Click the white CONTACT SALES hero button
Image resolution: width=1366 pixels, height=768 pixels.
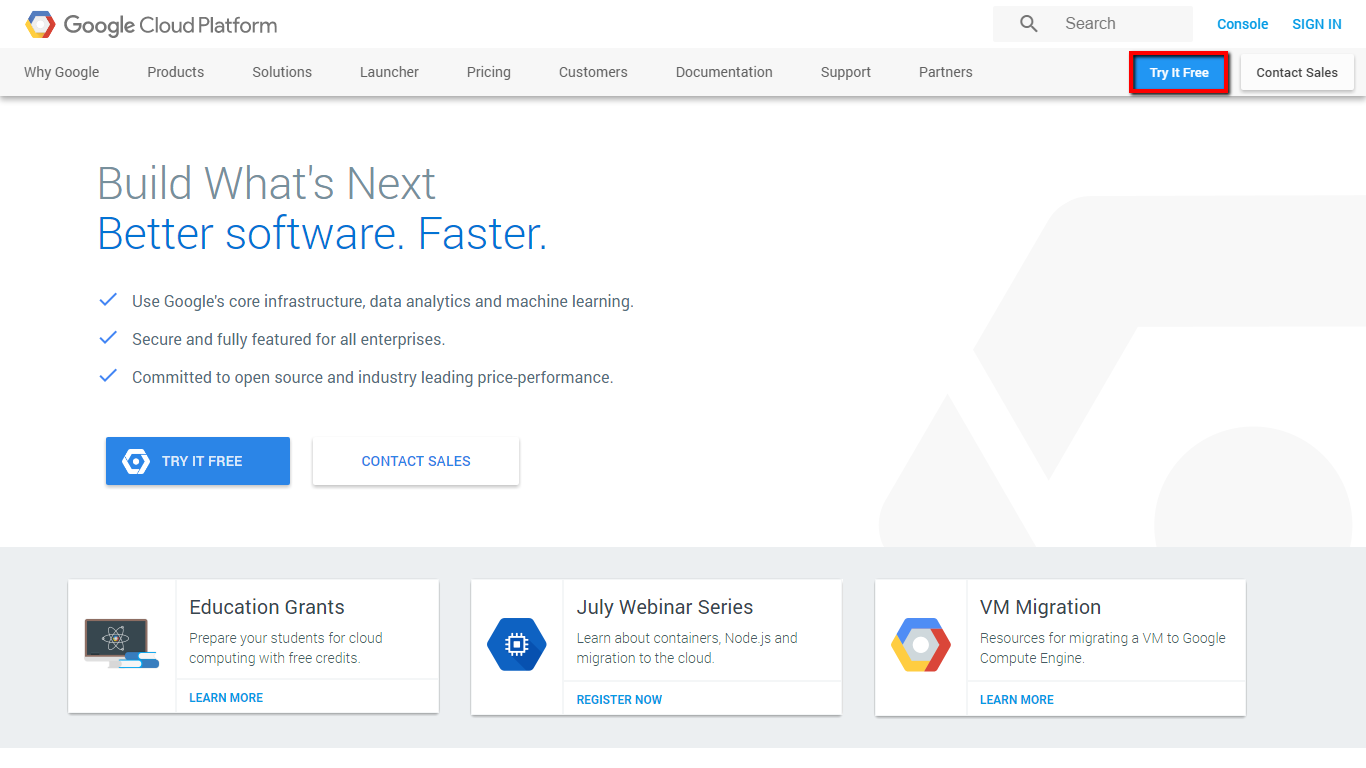pyautogui.click(x=416, y=461)
